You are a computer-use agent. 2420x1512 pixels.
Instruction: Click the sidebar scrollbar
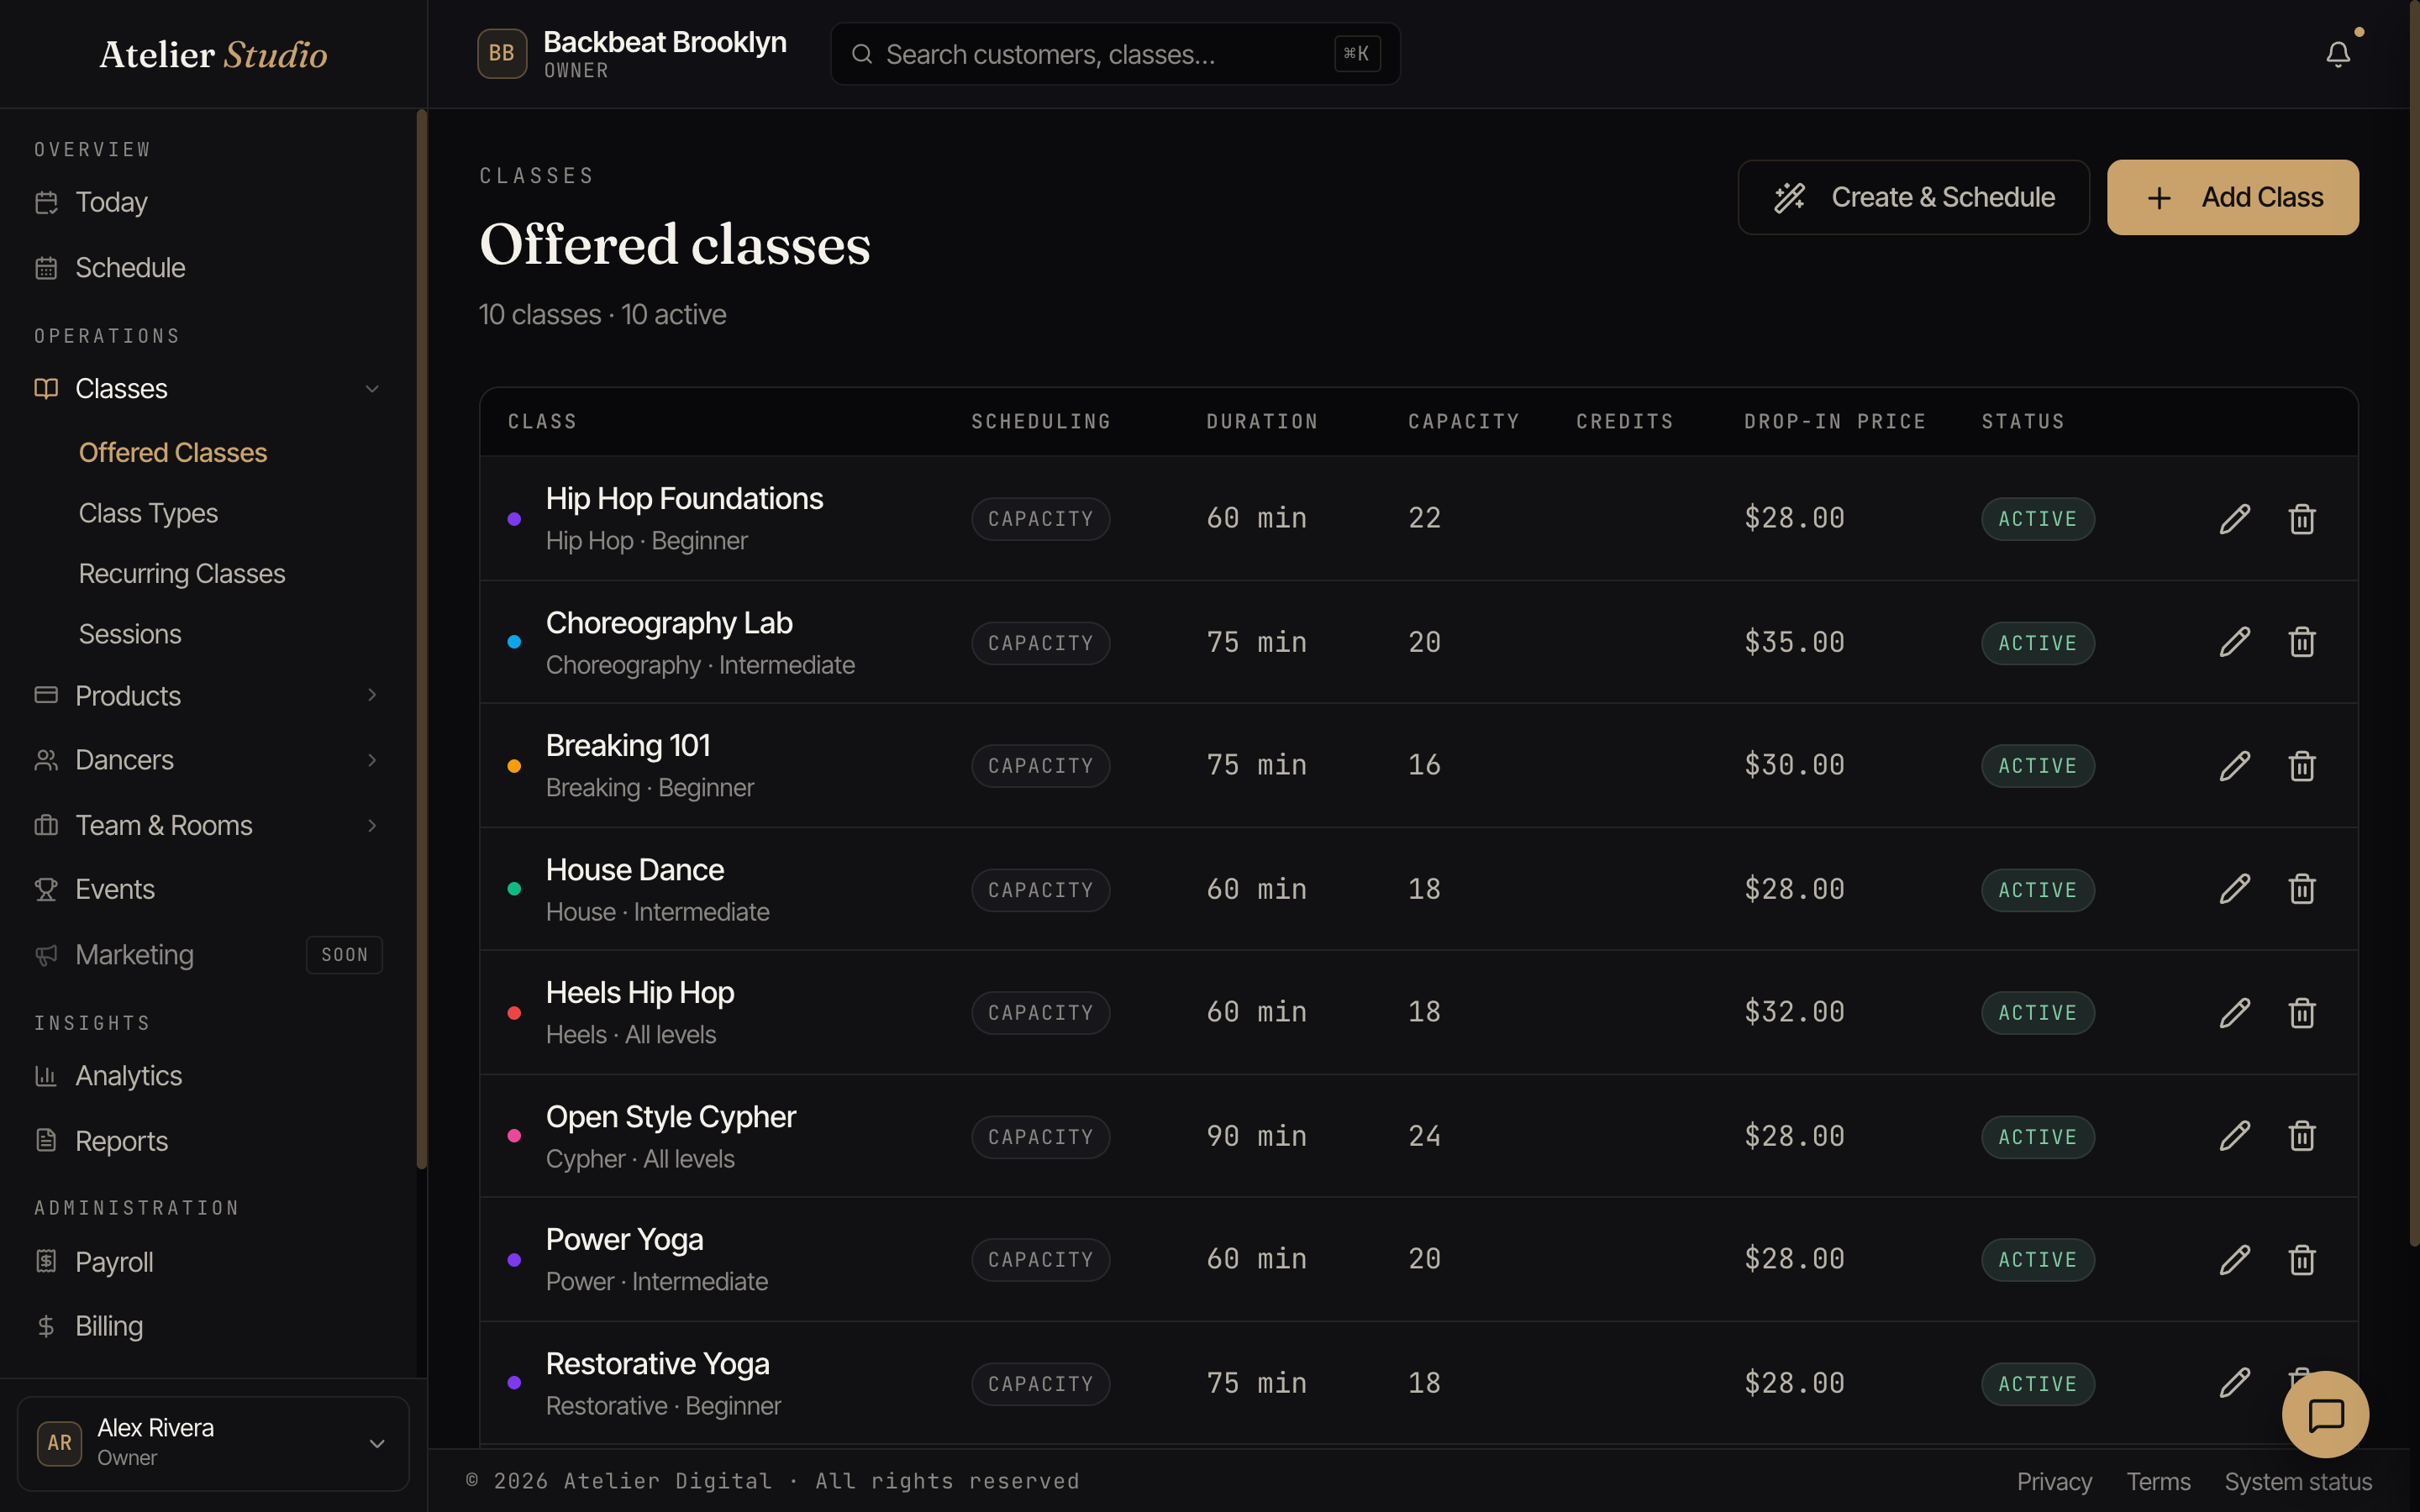(x=421, y=640)
